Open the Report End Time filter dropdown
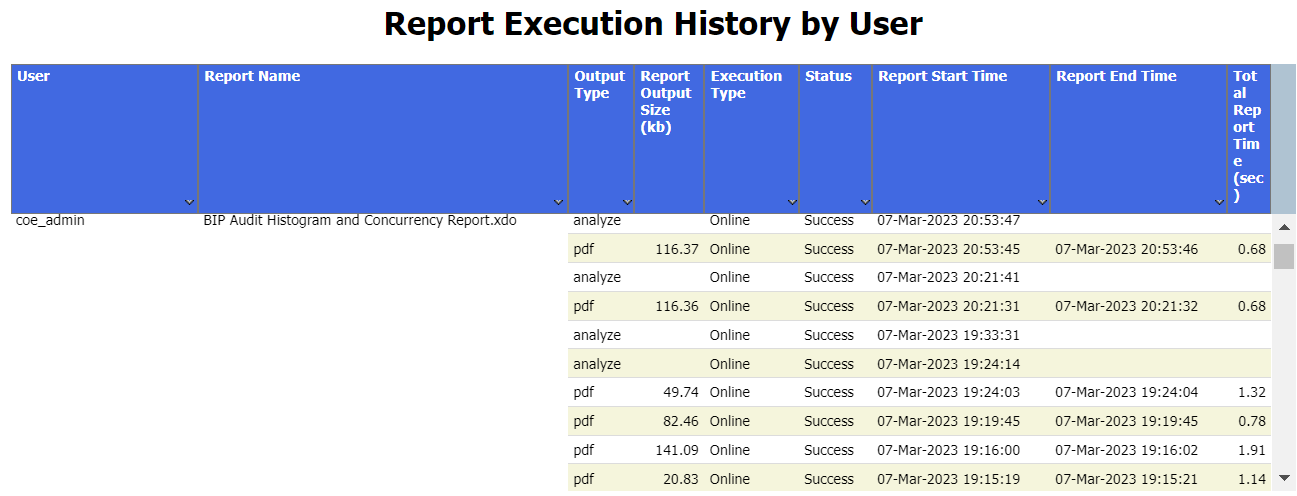The height and width of the screenshot is (496, 1297). pos(1219,202)
